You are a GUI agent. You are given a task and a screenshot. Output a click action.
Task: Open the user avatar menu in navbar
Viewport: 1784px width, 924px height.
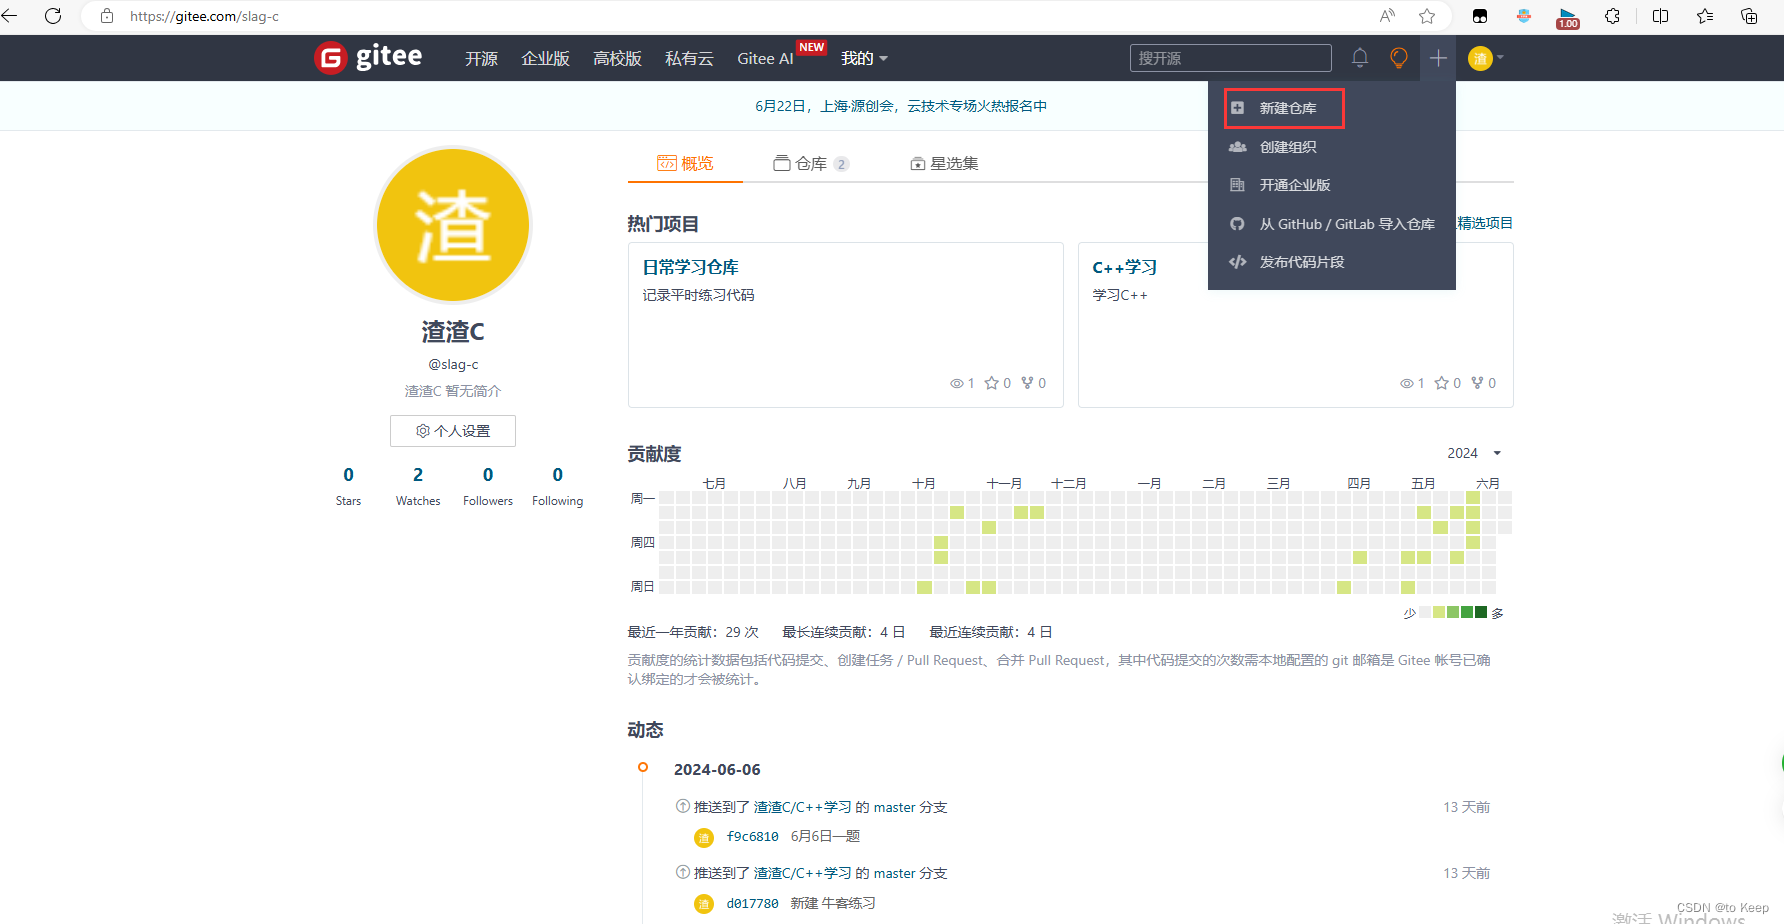pos(1486,58)
